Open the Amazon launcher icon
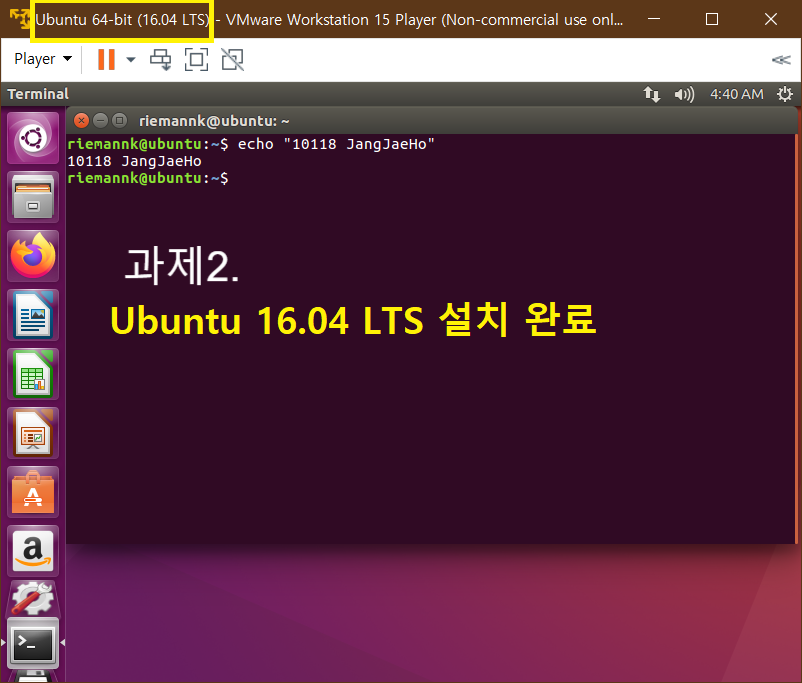This screenshot has height=683, width=802. coord(33,551)
